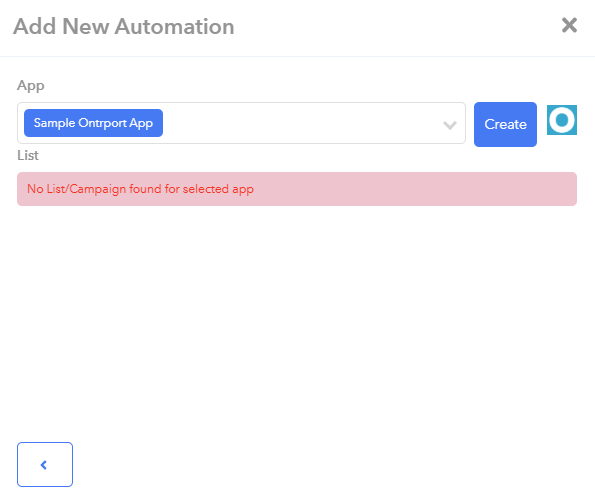Select the Sample Ontrport App chip
Viewport: 595px width, 495px height.
(93, 123)
